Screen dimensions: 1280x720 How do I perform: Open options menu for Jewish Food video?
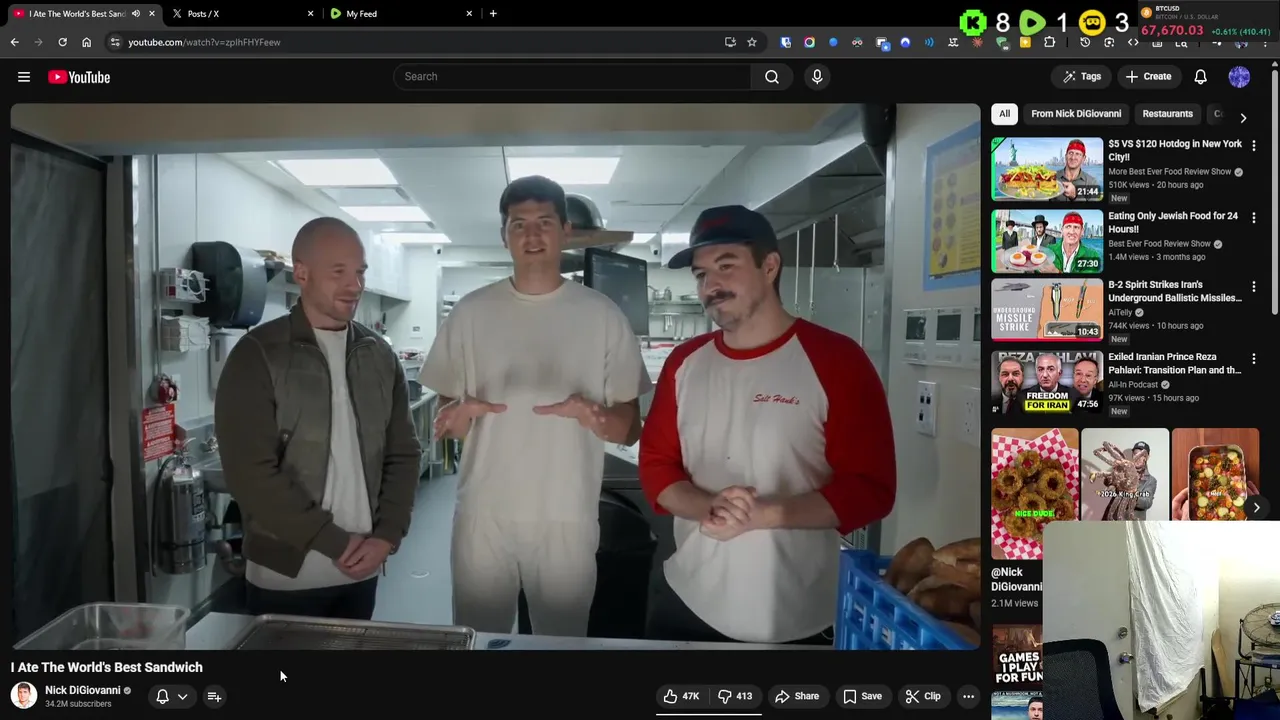[1254, 218]
